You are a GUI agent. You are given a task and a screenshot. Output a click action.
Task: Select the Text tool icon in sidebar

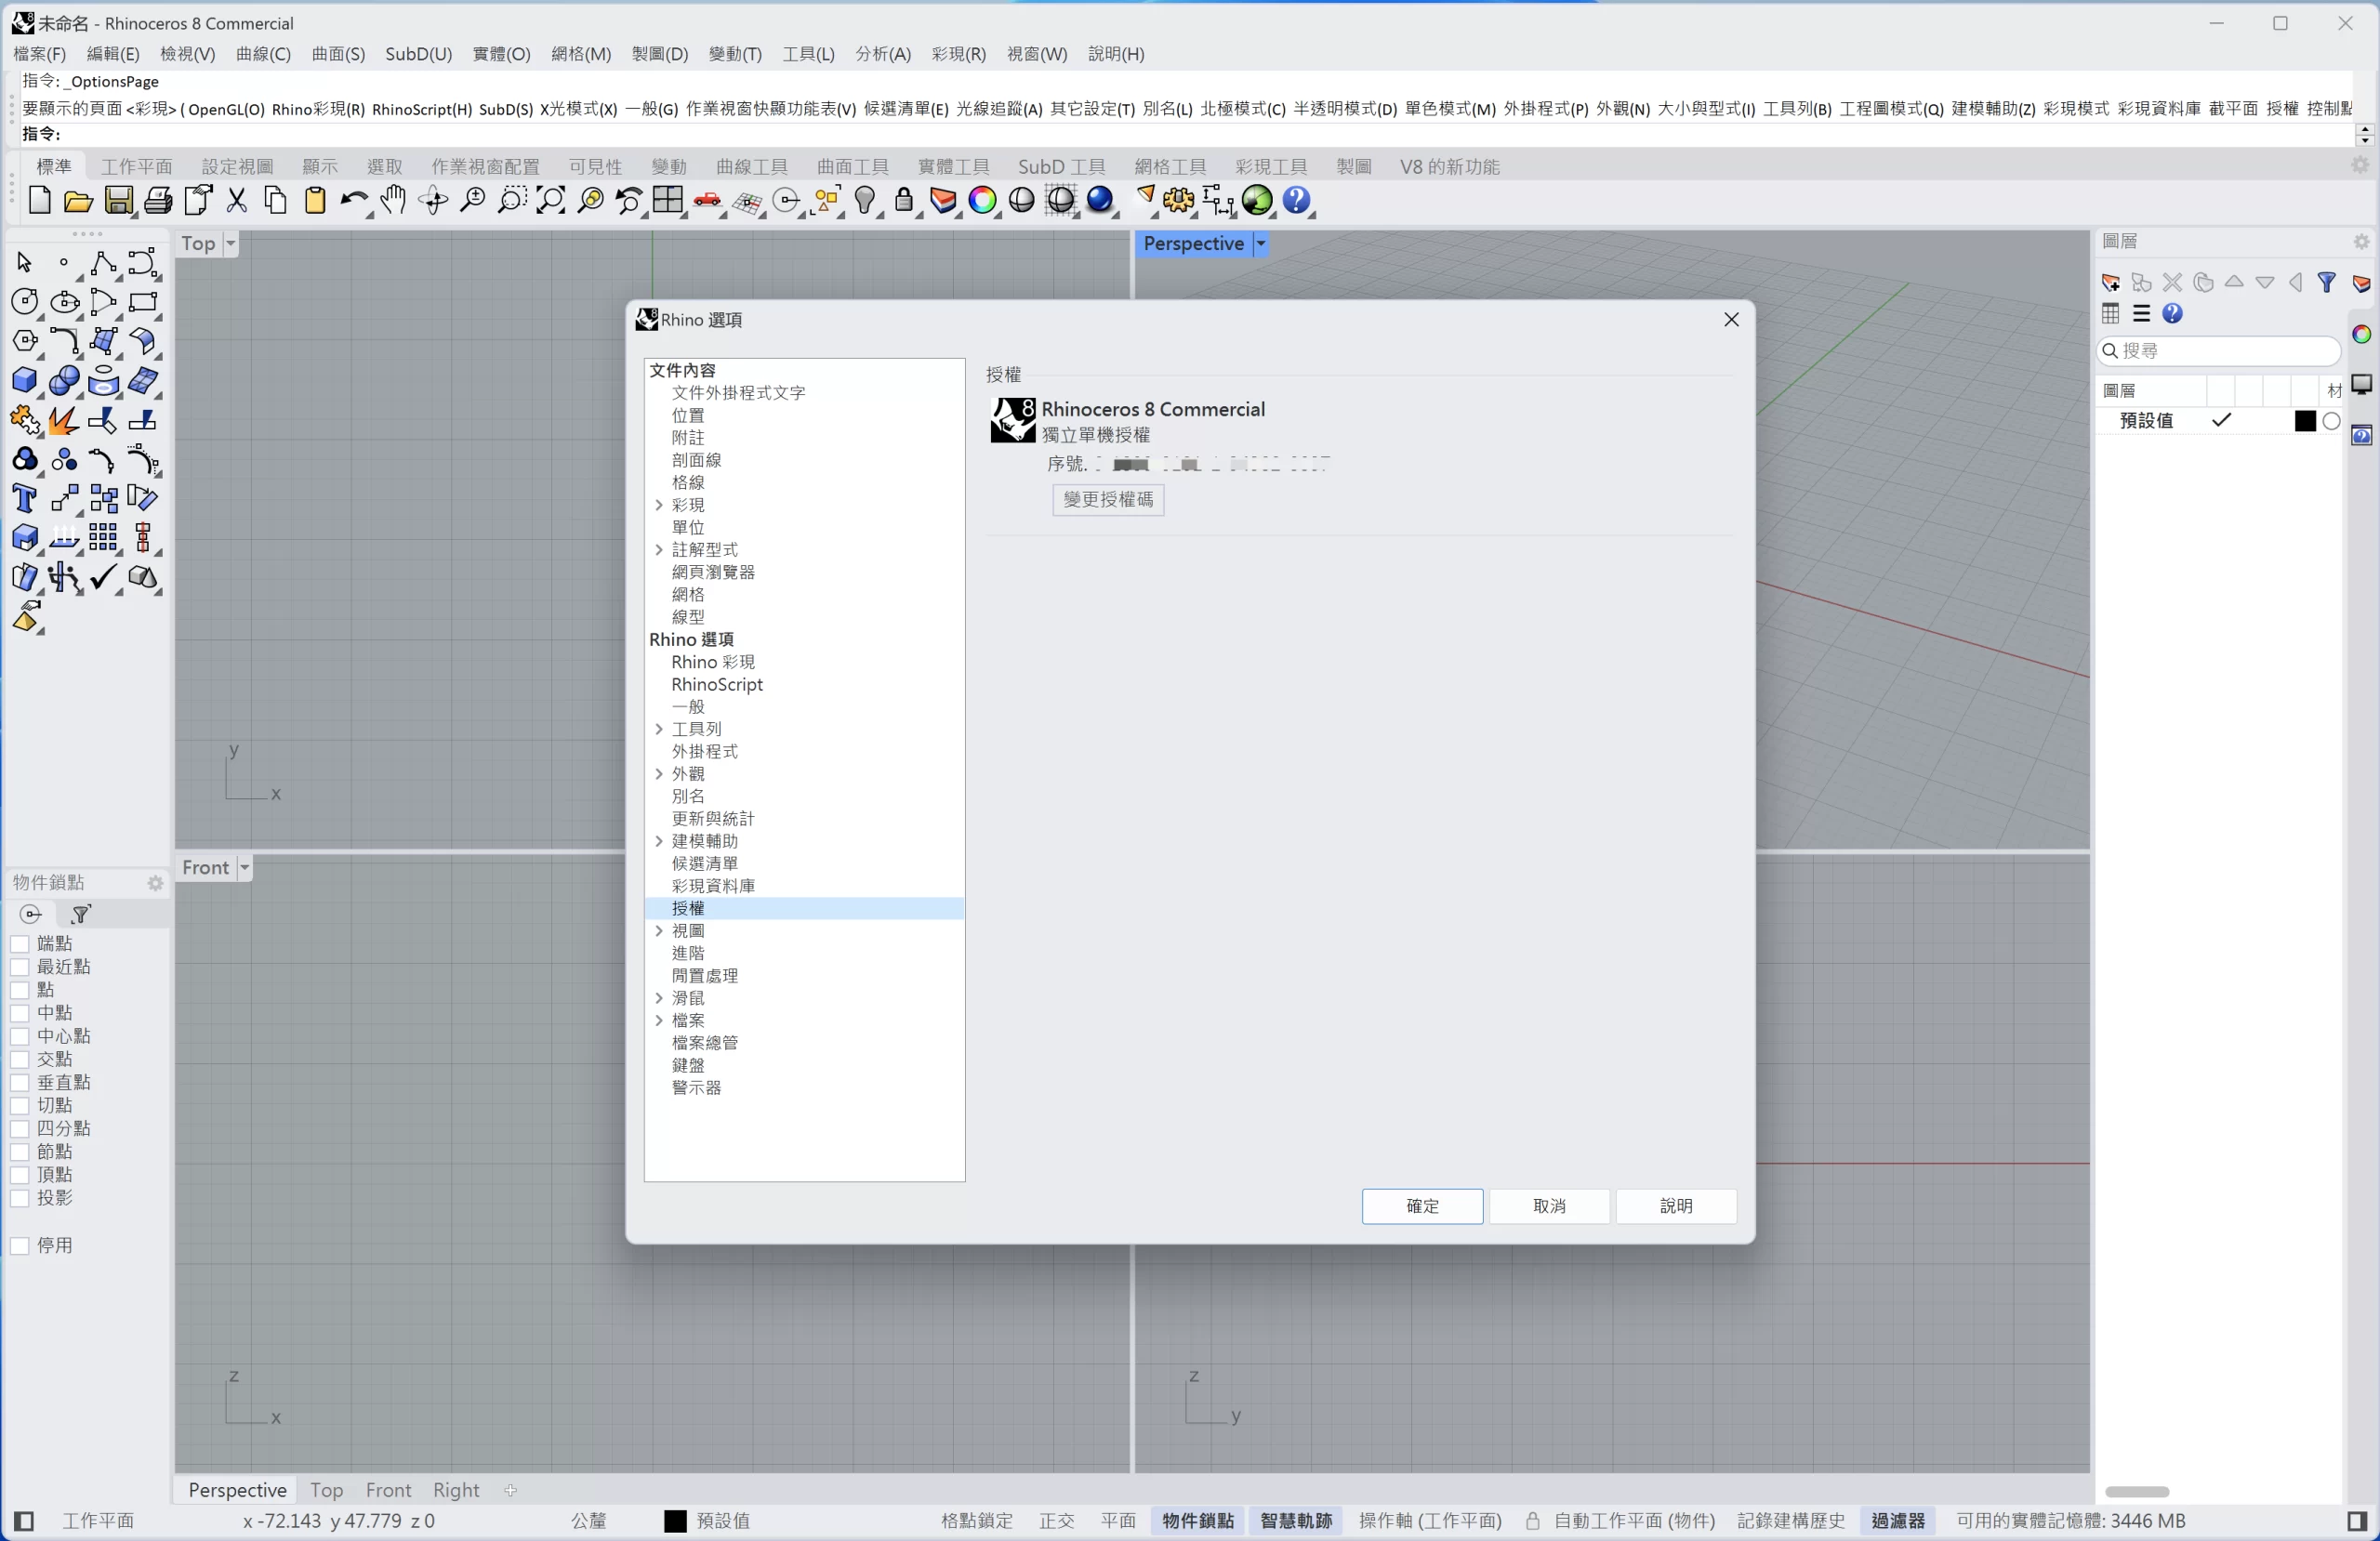(25, 498)
